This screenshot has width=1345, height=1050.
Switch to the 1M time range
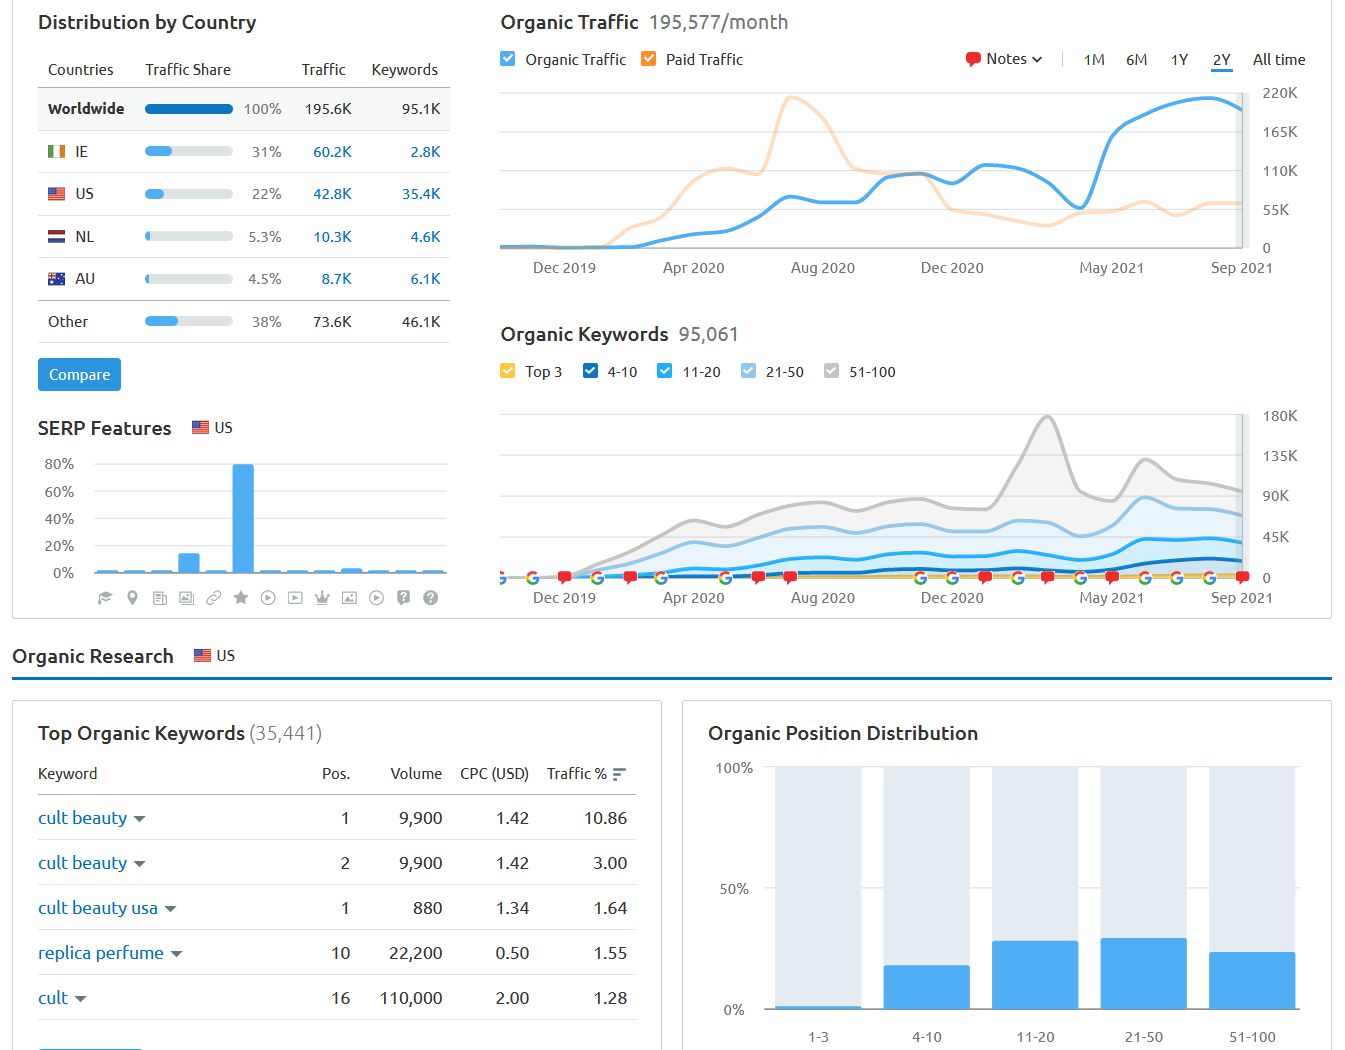click(1094, 60)
